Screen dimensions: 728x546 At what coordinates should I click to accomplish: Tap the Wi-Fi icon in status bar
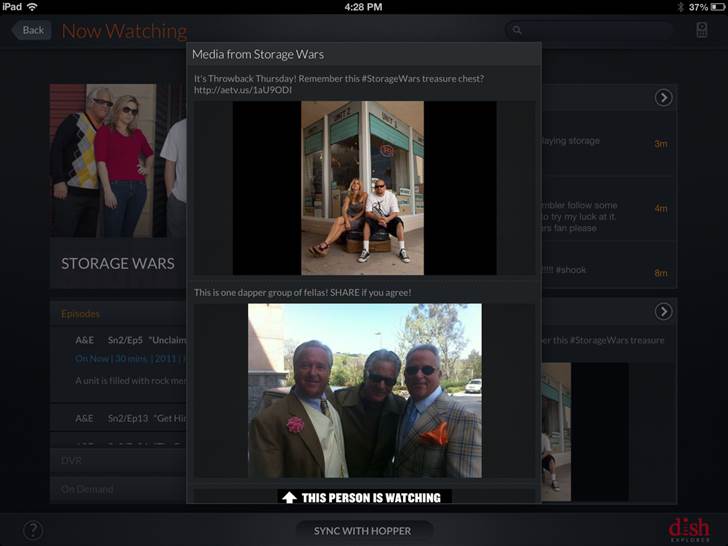pos(33,6)
